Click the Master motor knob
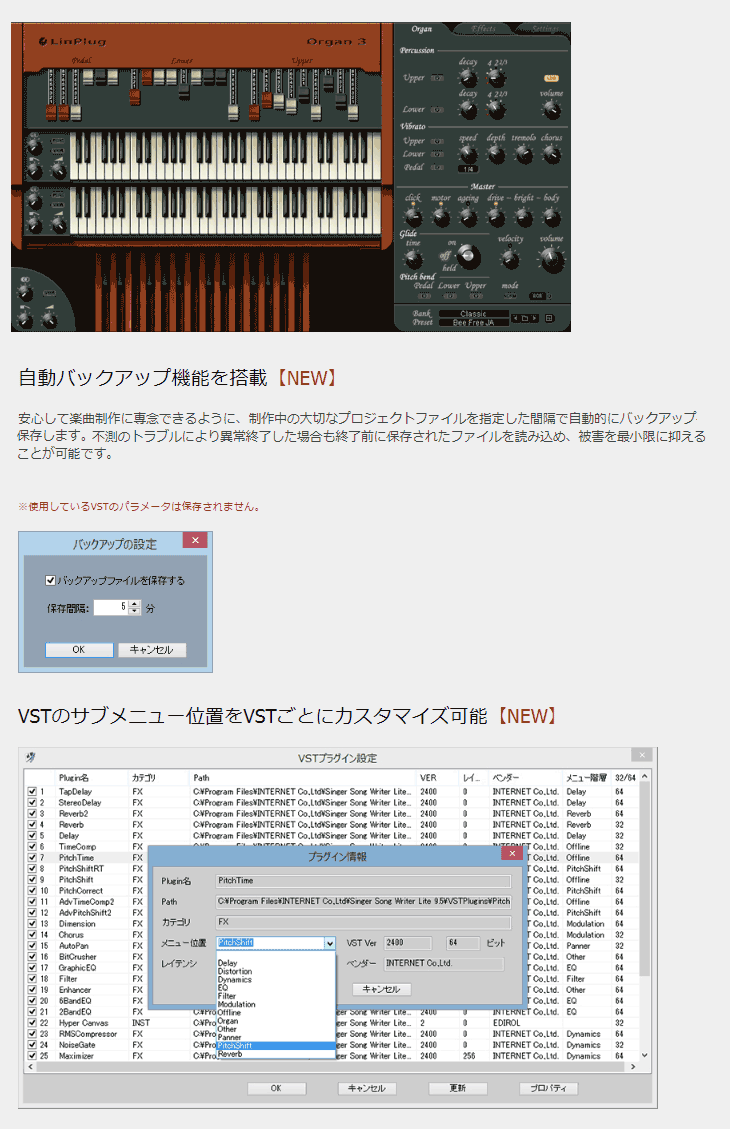 pyautogui.click(x=441, y=215)
